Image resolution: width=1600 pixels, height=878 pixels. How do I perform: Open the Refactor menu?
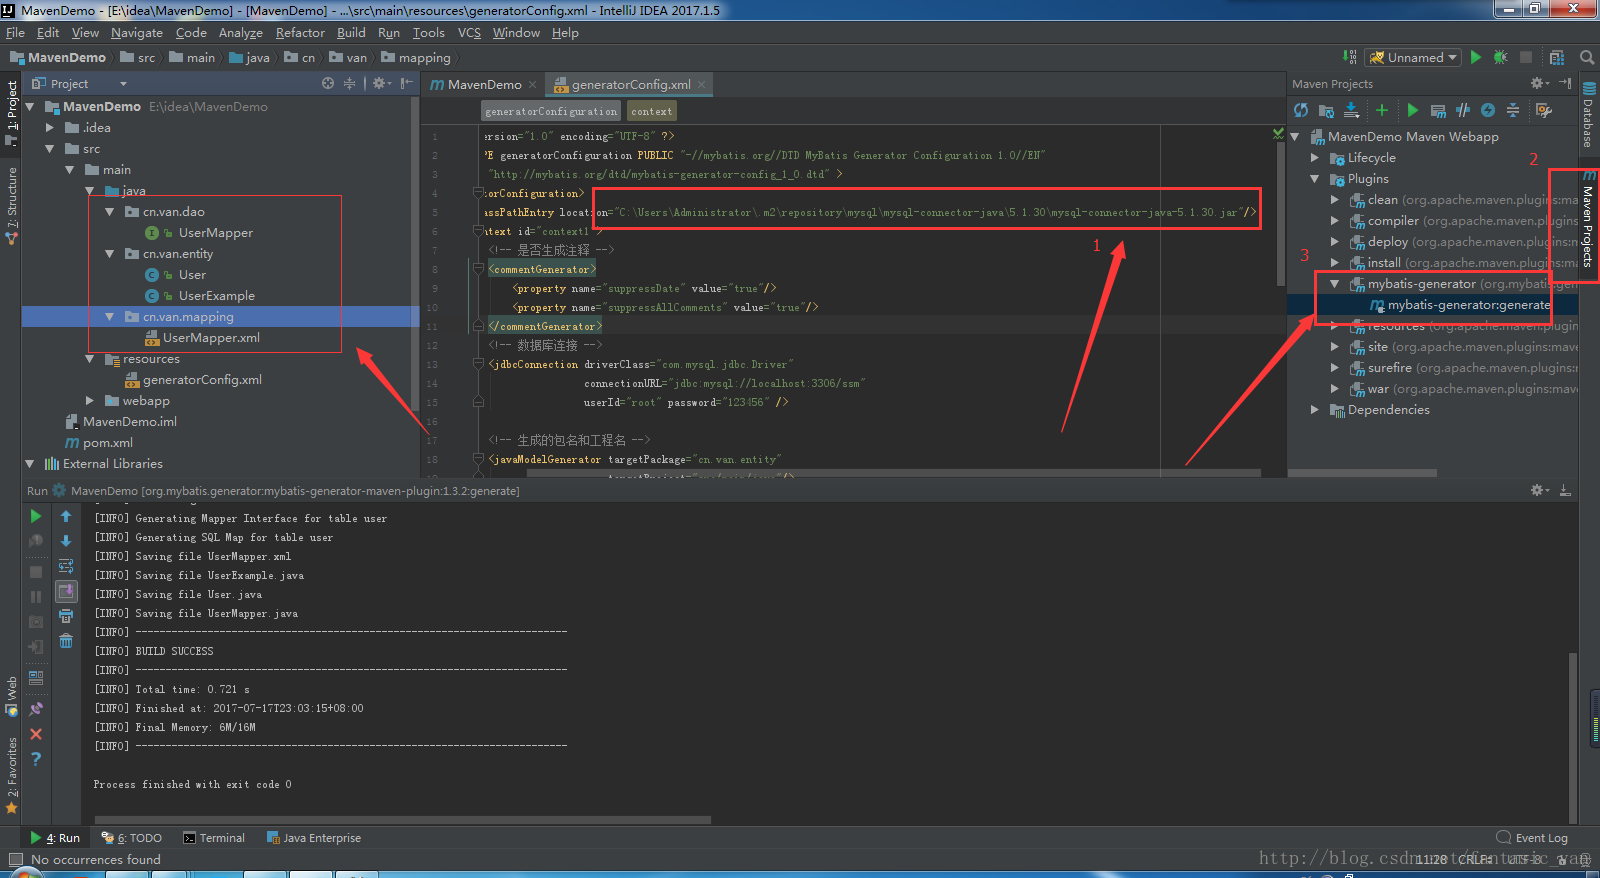coord(300,32)
